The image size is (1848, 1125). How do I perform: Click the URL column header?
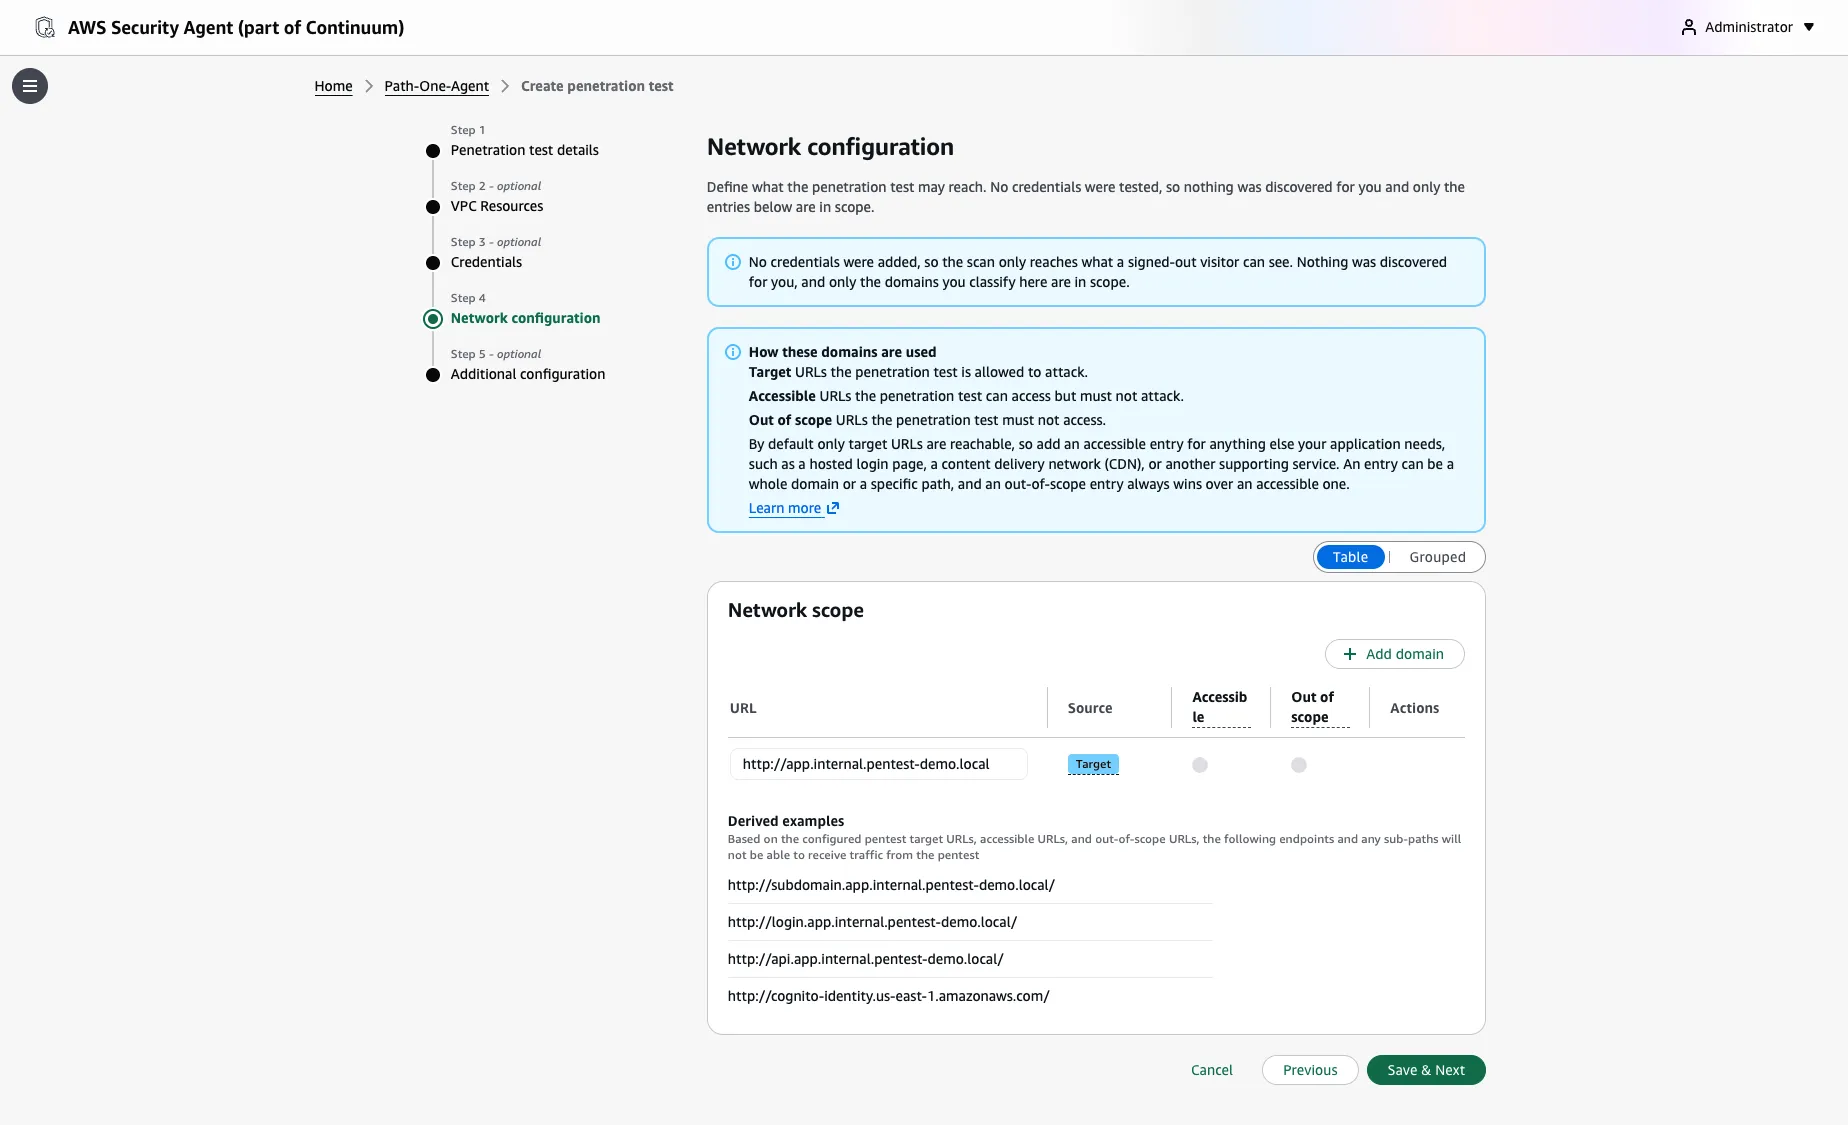pos(743,708)
